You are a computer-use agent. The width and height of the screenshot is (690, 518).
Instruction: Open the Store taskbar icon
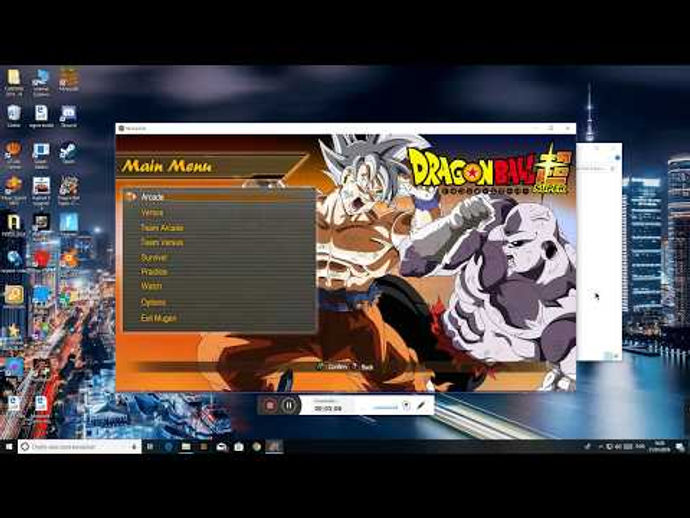[x=239, y=447]
